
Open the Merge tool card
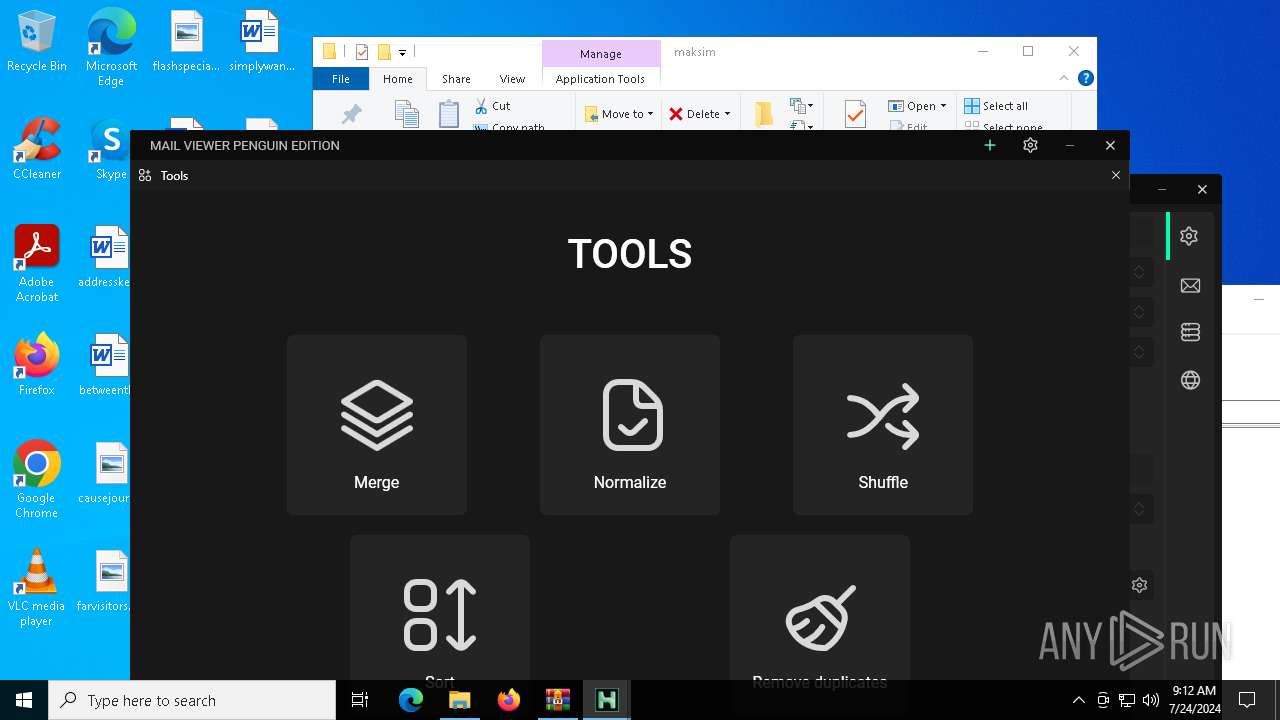click(377, 425)
